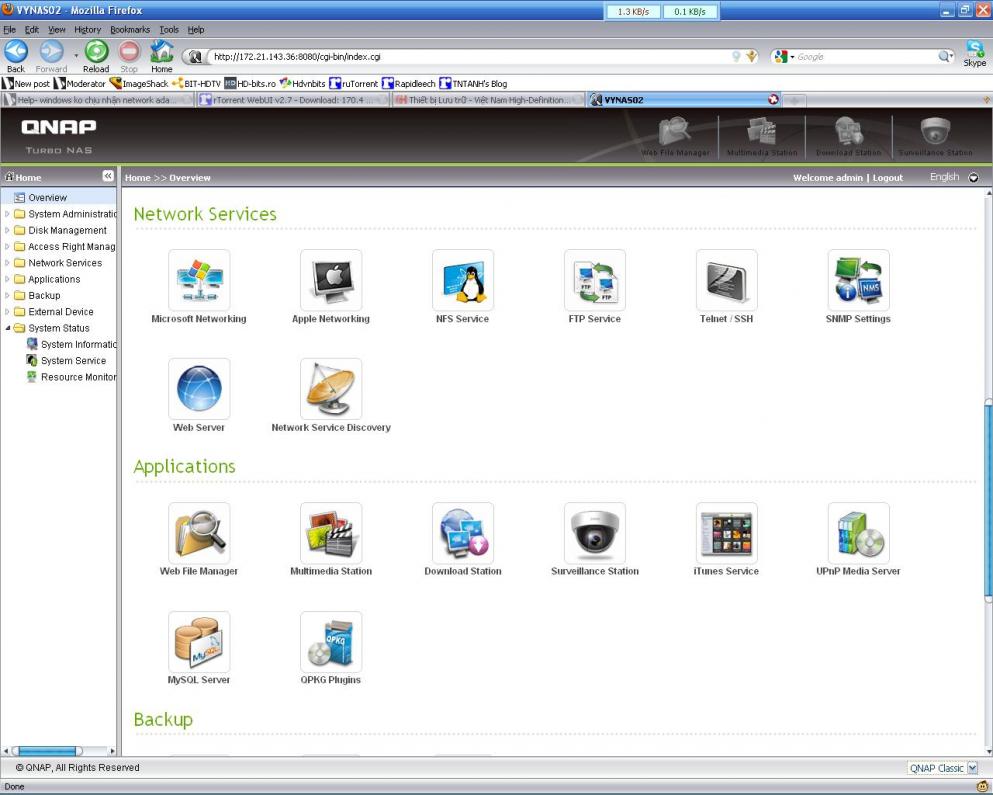Click Skype toolbar icon
Screen dimensions: 993x795
click(x=975, y=54)
